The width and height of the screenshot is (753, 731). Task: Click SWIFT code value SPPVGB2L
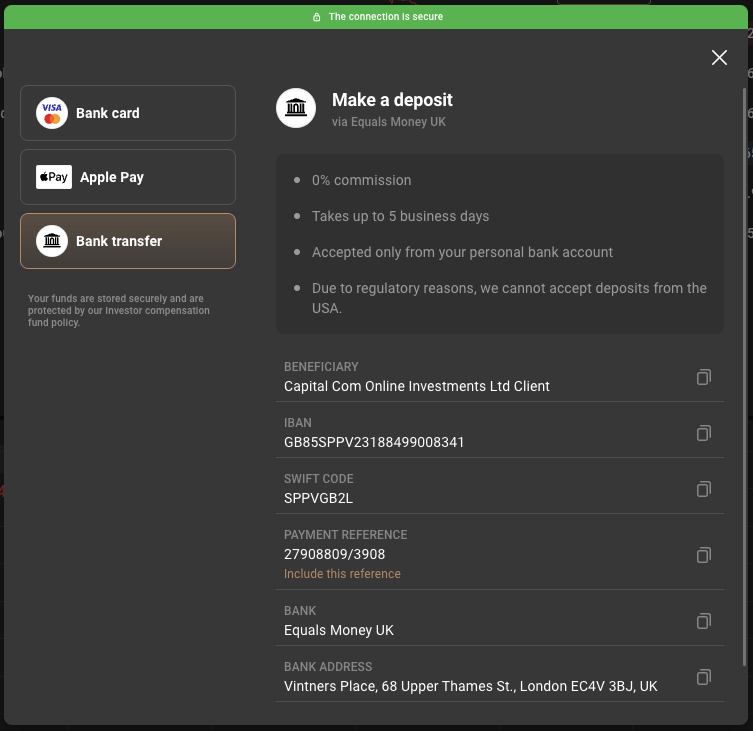[x=318, y=499]
